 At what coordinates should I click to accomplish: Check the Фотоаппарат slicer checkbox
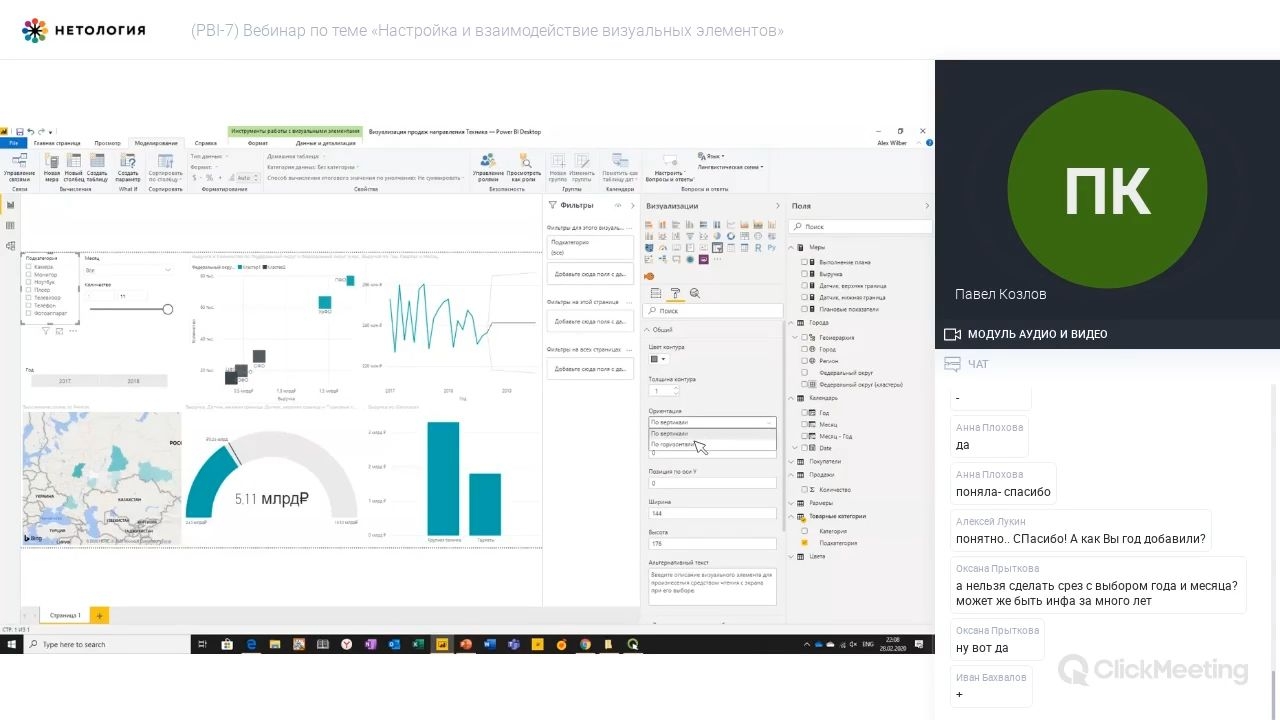coord(29,313)
